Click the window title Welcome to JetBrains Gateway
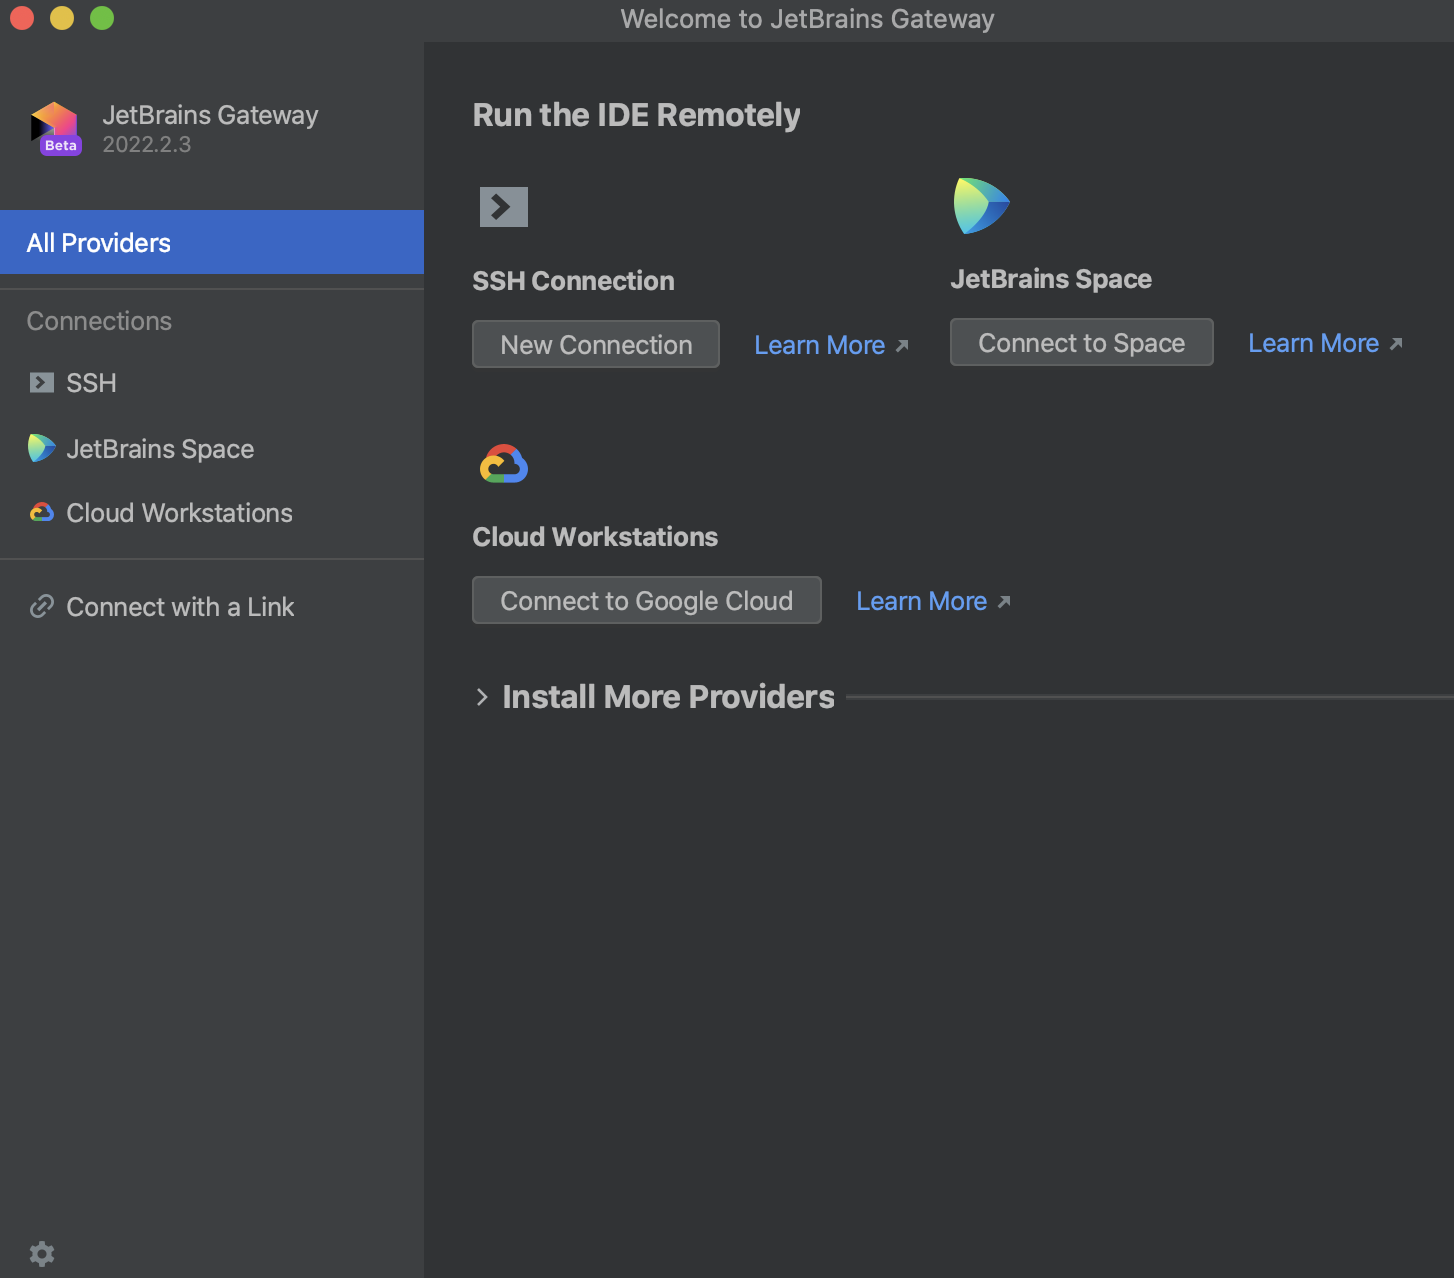The width and height of the screenshot is (1454, 1278). click(x=807, y=19)
